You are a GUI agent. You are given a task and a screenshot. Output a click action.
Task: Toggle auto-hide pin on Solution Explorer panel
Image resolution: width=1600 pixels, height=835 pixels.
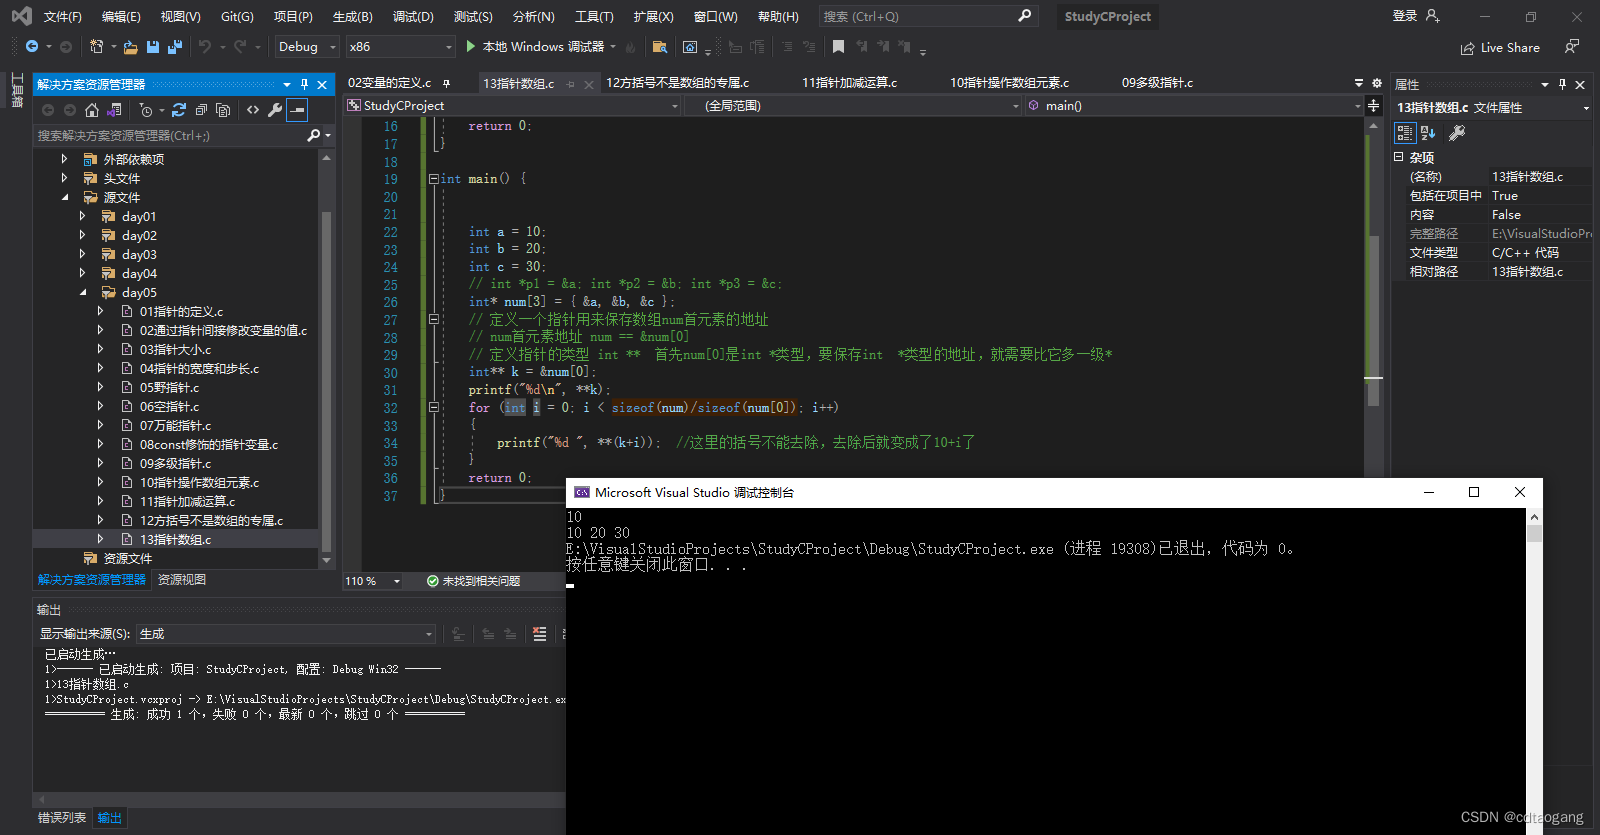click(x=304, y=85)
